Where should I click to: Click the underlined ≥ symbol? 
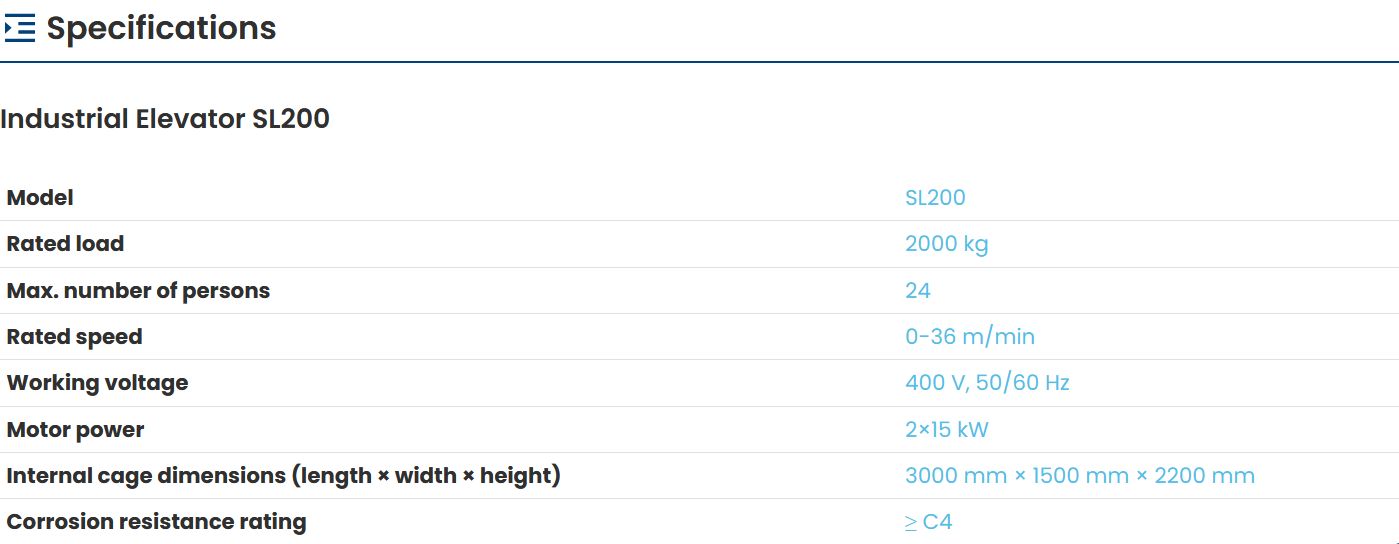910,522
